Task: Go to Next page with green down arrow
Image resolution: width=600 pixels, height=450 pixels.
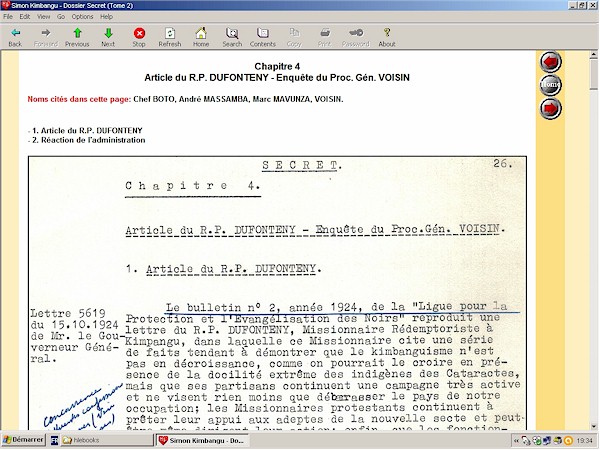Action: (108, 37)
